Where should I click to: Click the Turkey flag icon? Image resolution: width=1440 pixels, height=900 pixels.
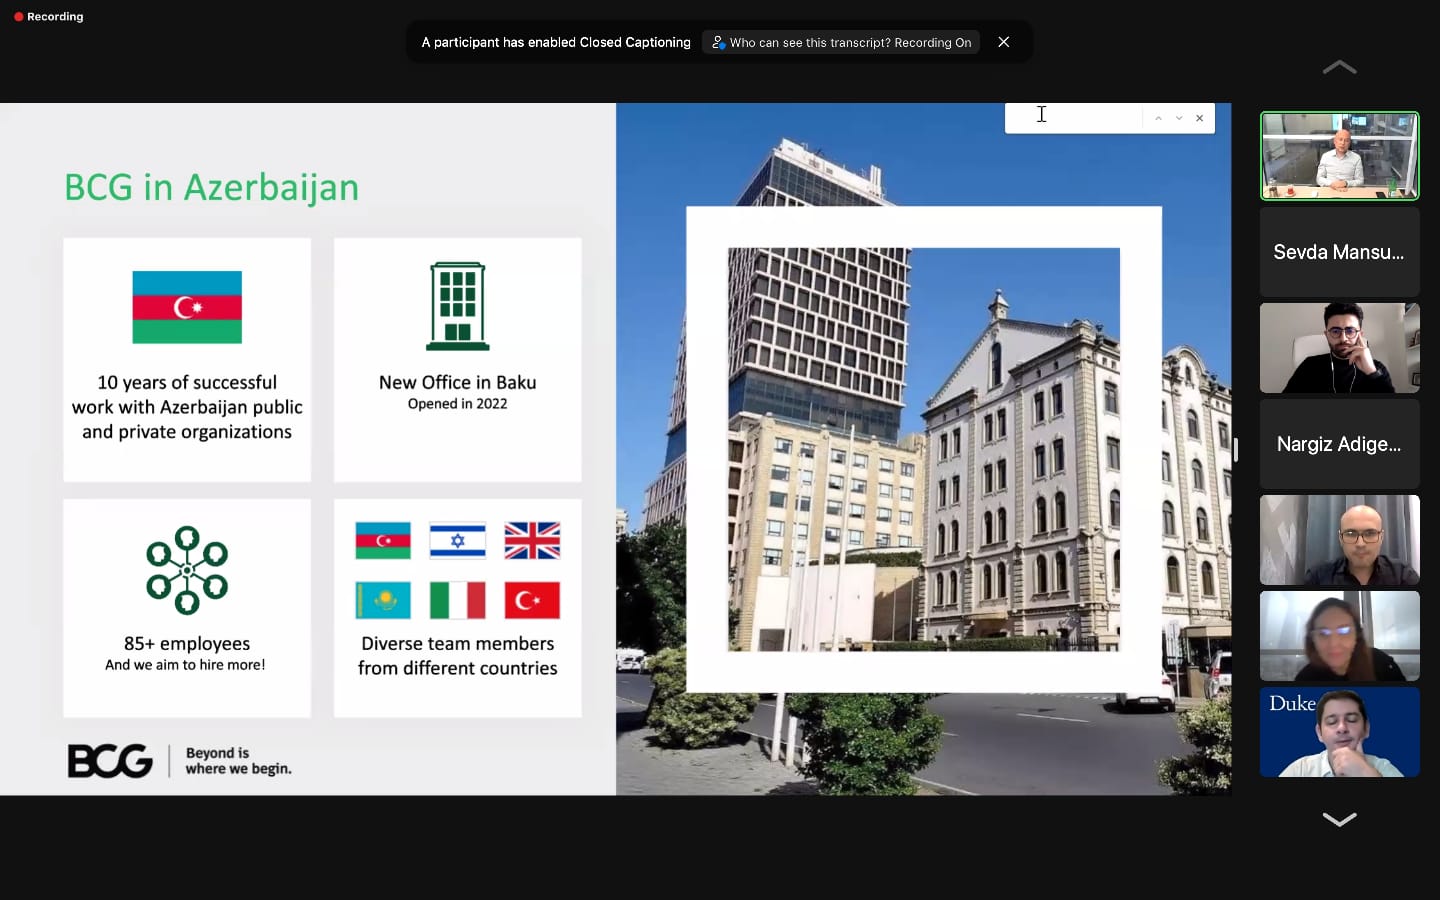click(x=532, y=601)
